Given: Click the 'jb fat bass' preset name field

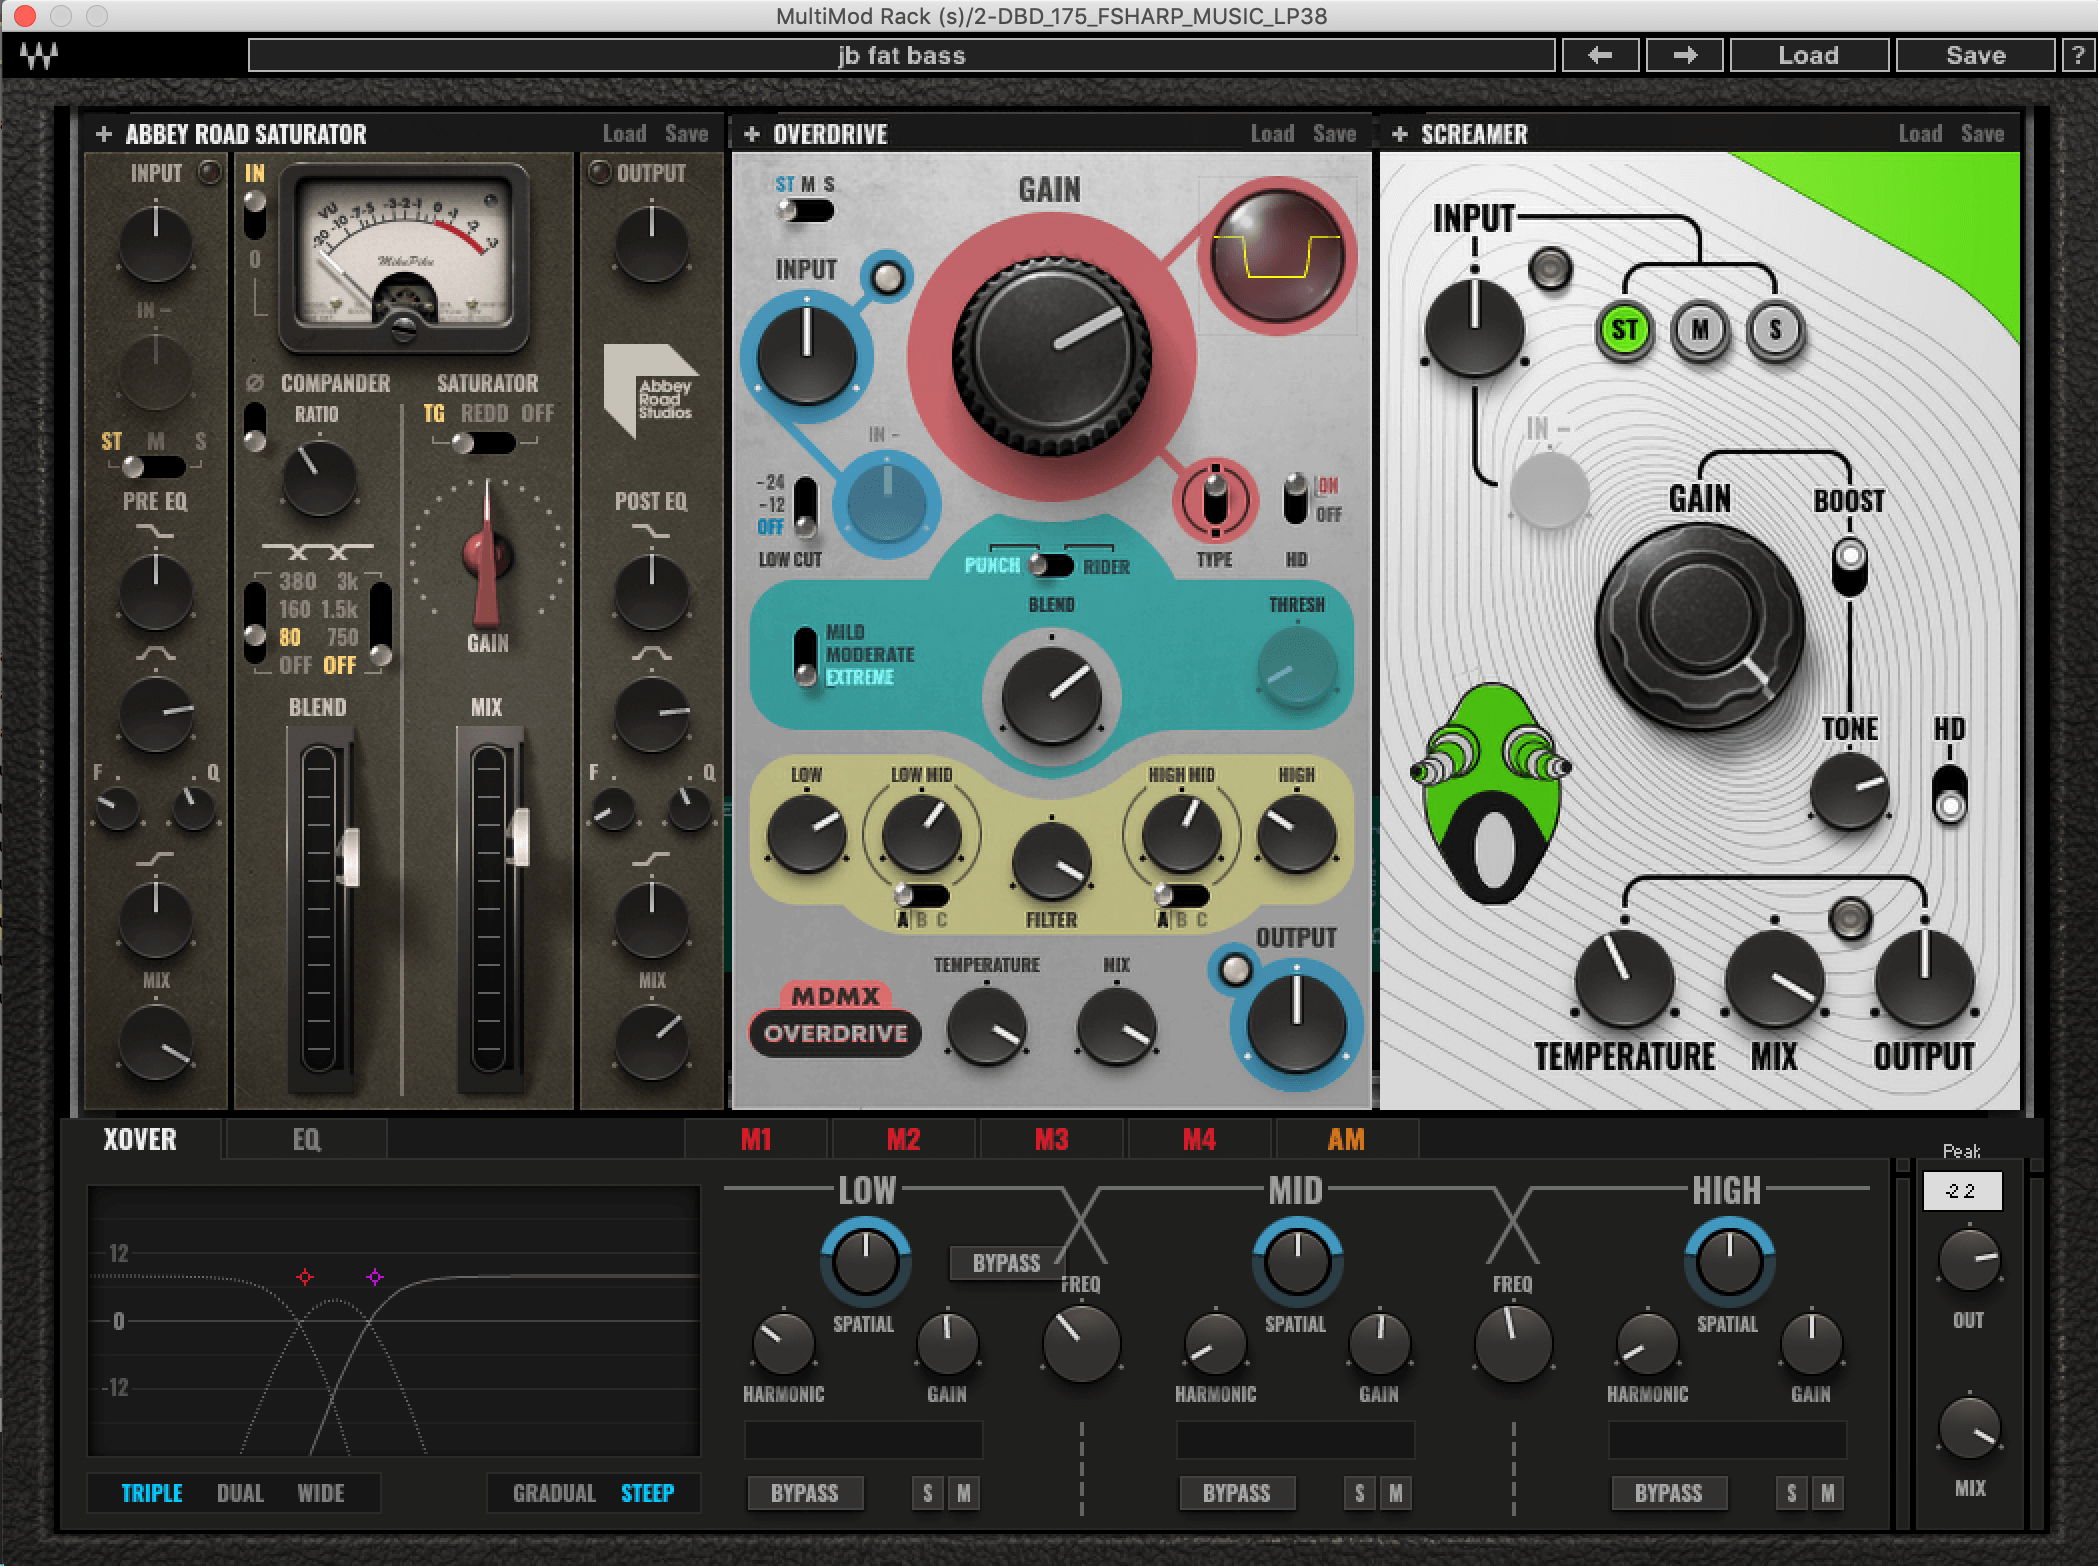Looking at the screenshot, I should (902, 55).
